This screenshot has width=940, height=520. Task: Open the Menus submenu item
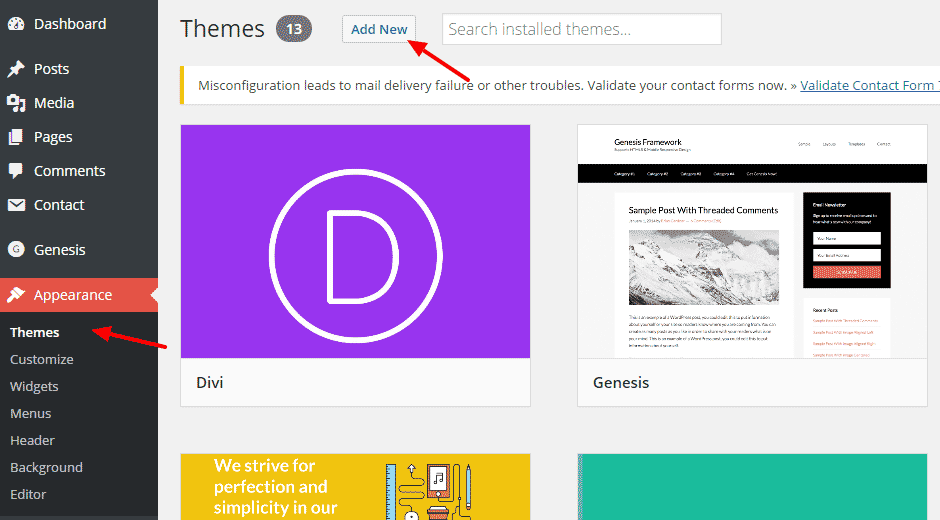pyautogui.click(x=31, y=413)
